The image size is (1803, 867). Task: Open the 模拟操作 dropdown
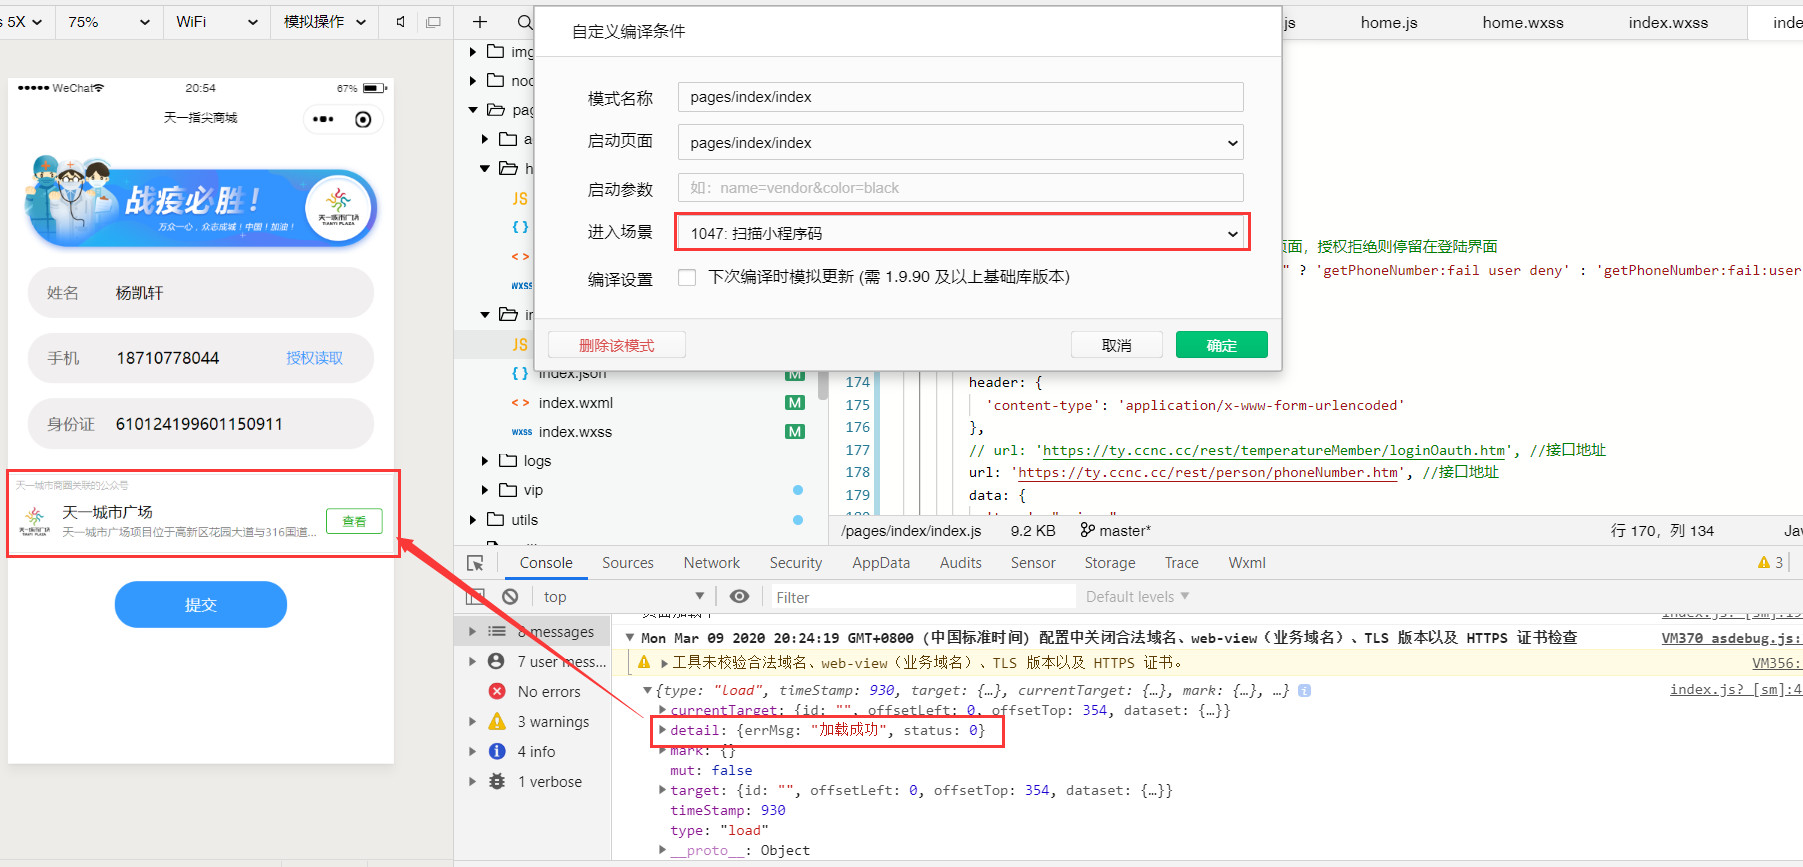click(325, 22)
